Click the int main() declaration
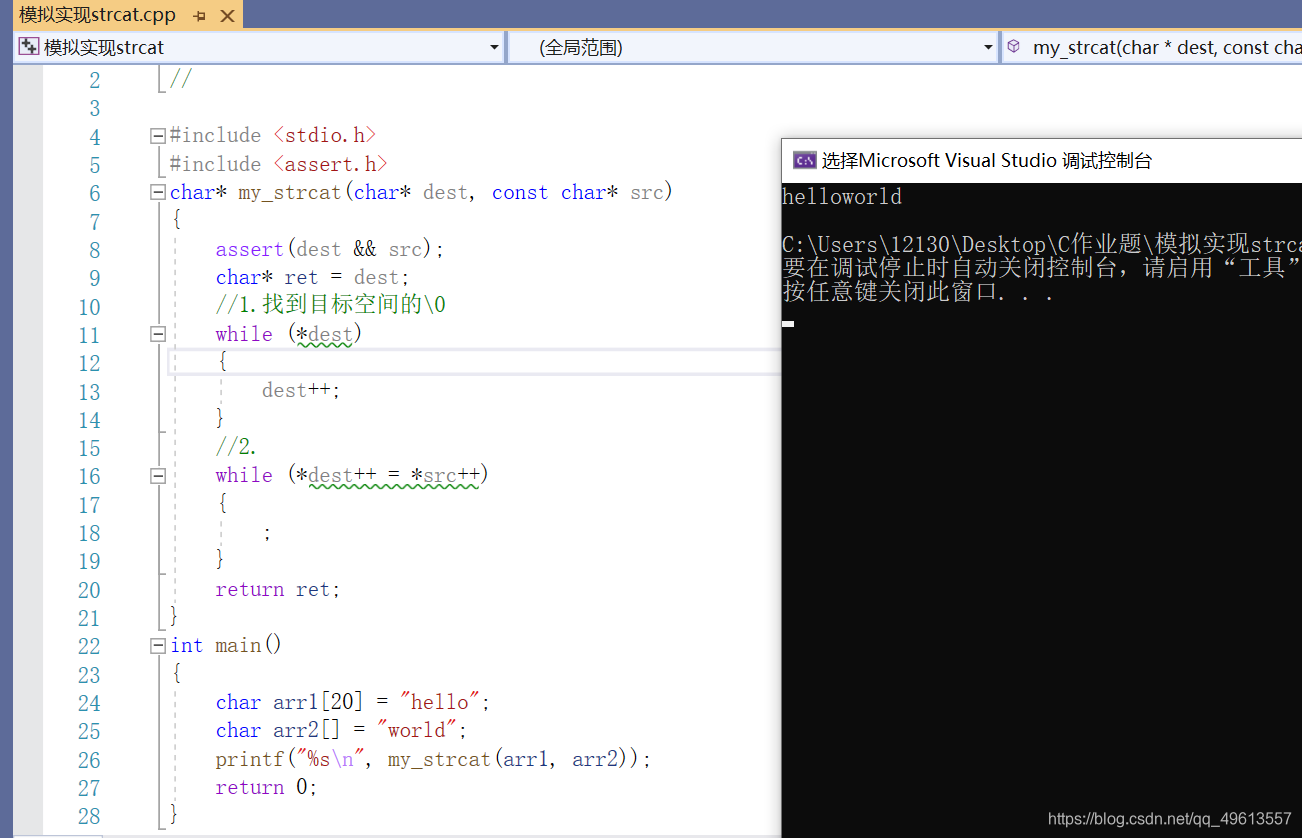 226,645
